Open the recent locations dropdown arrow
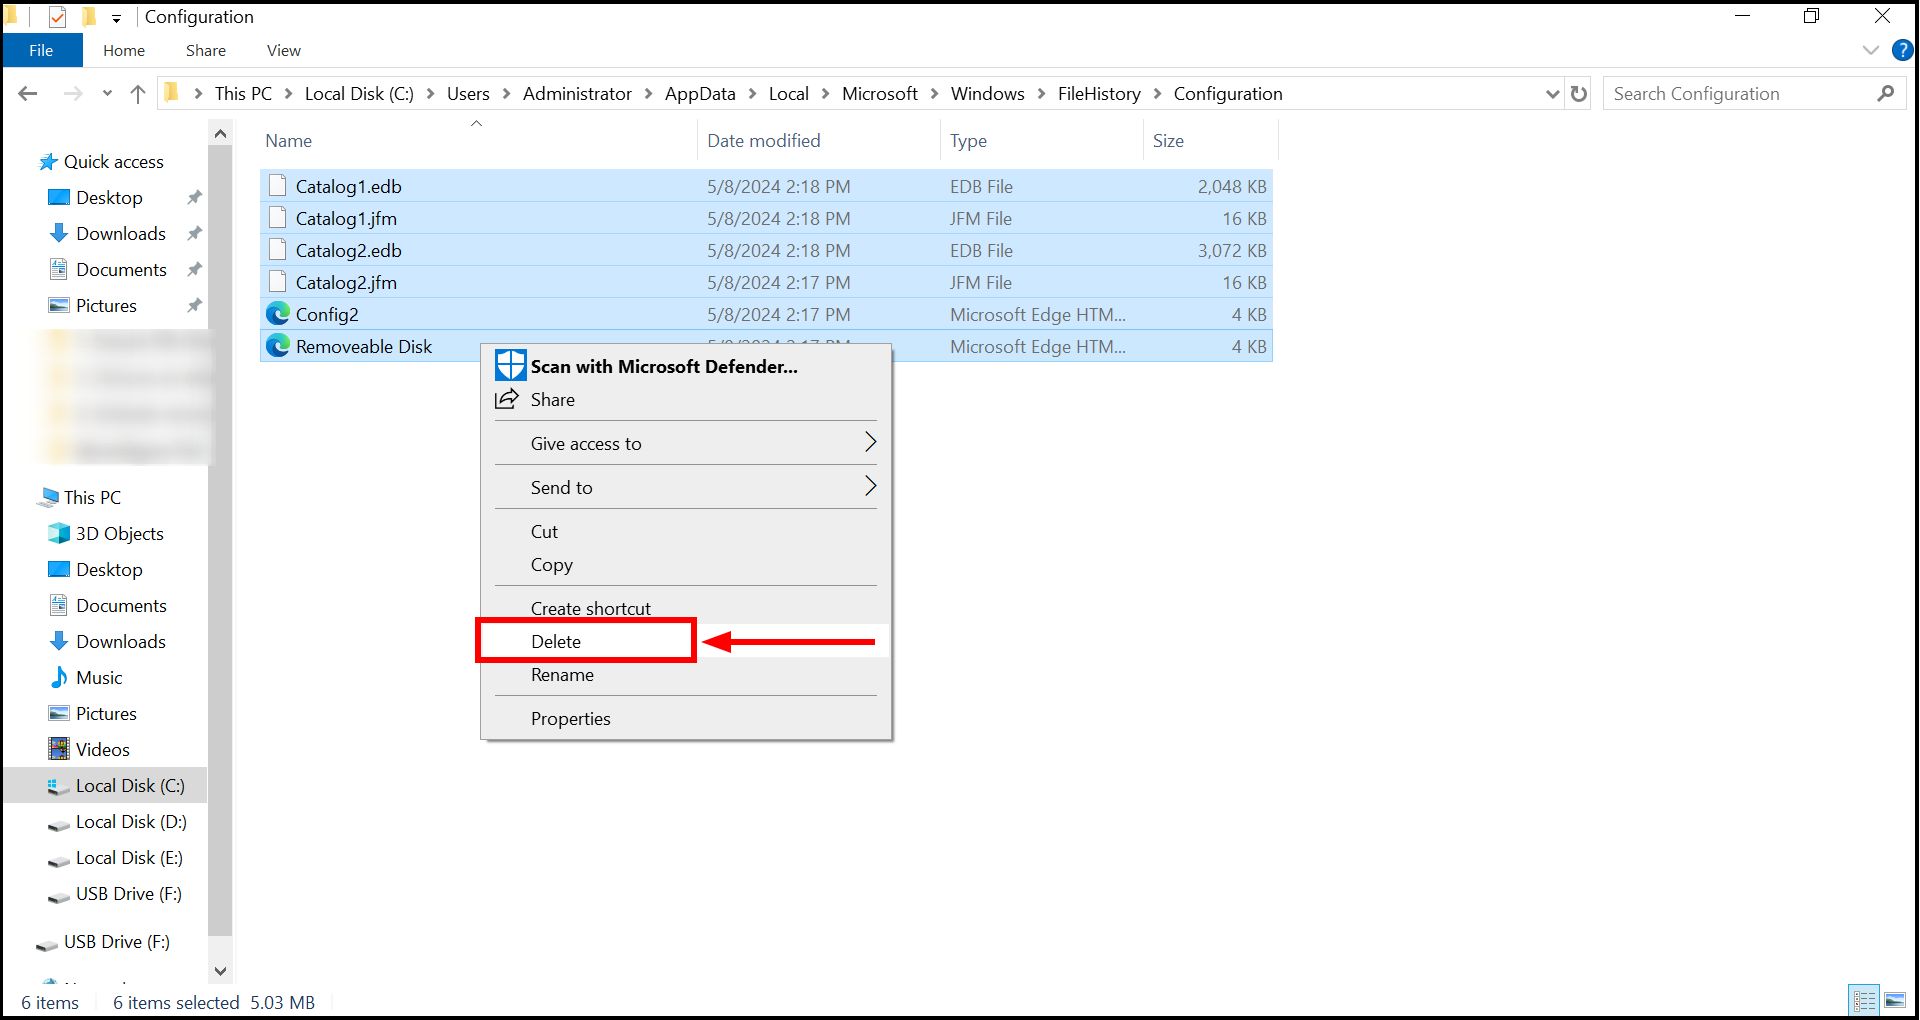Screen dimensions: 1920x1020 107,94
